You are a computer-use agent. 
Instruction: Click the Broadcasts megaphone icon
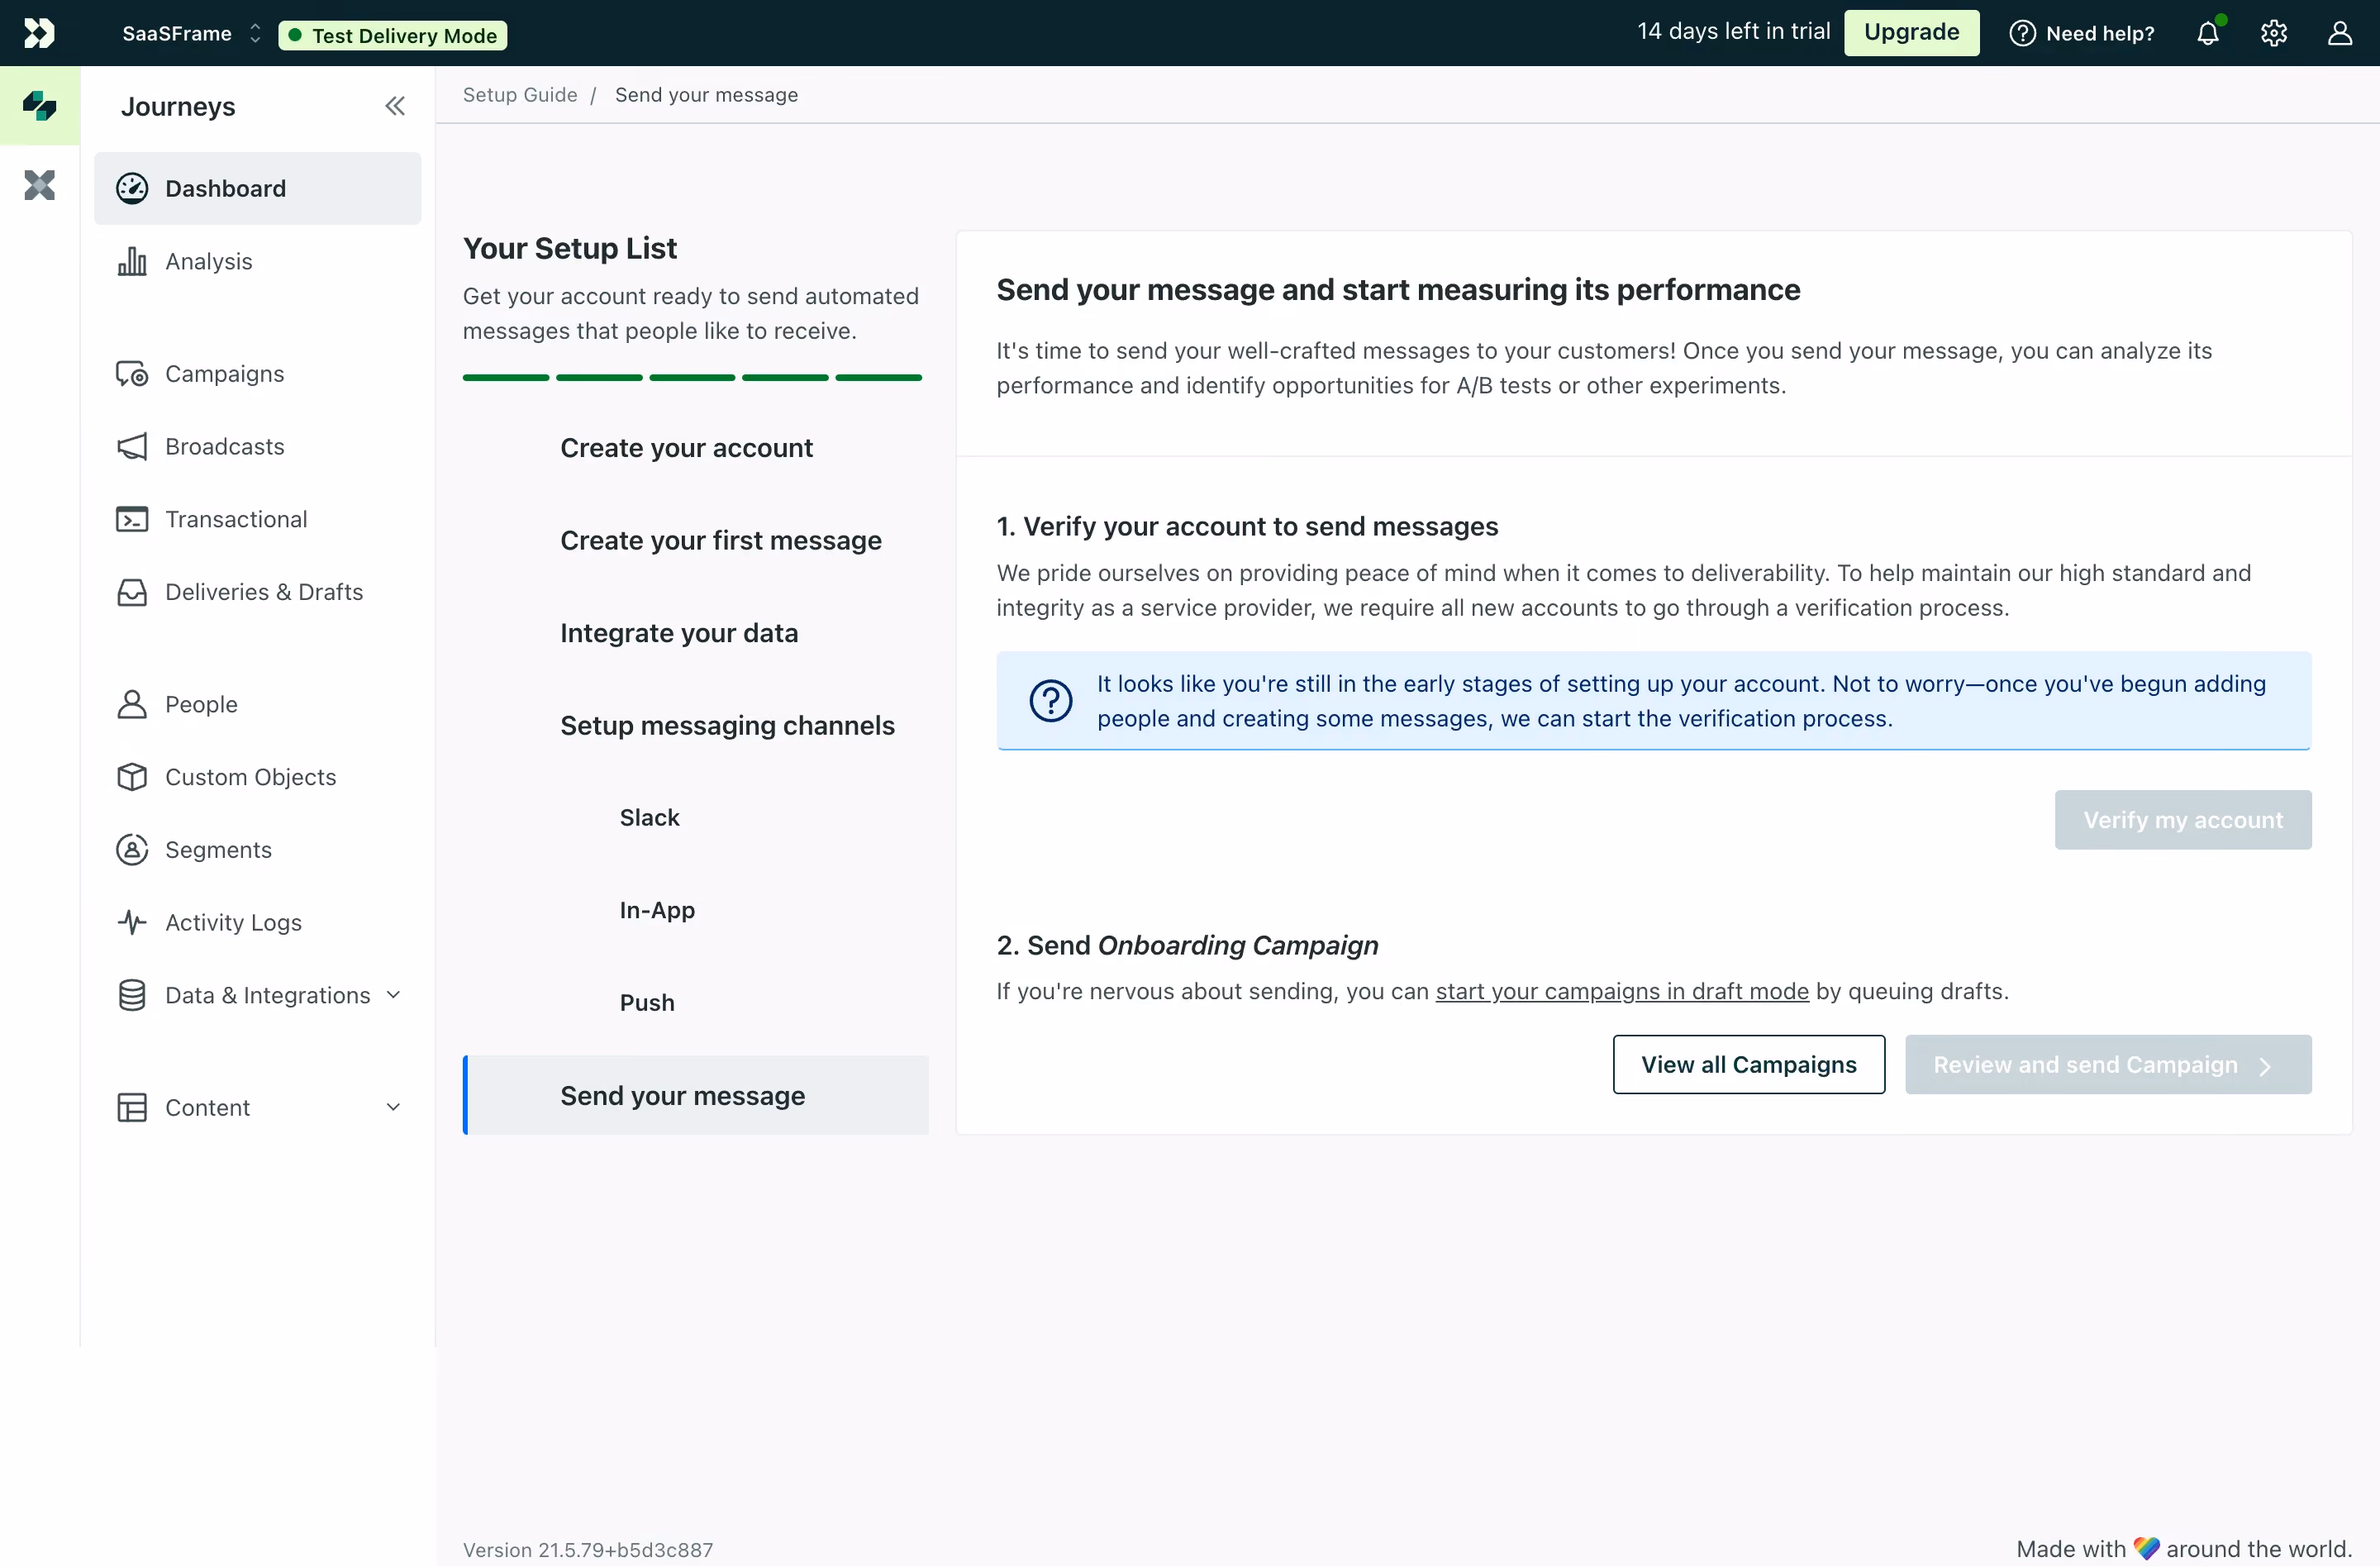click(132, 447)
